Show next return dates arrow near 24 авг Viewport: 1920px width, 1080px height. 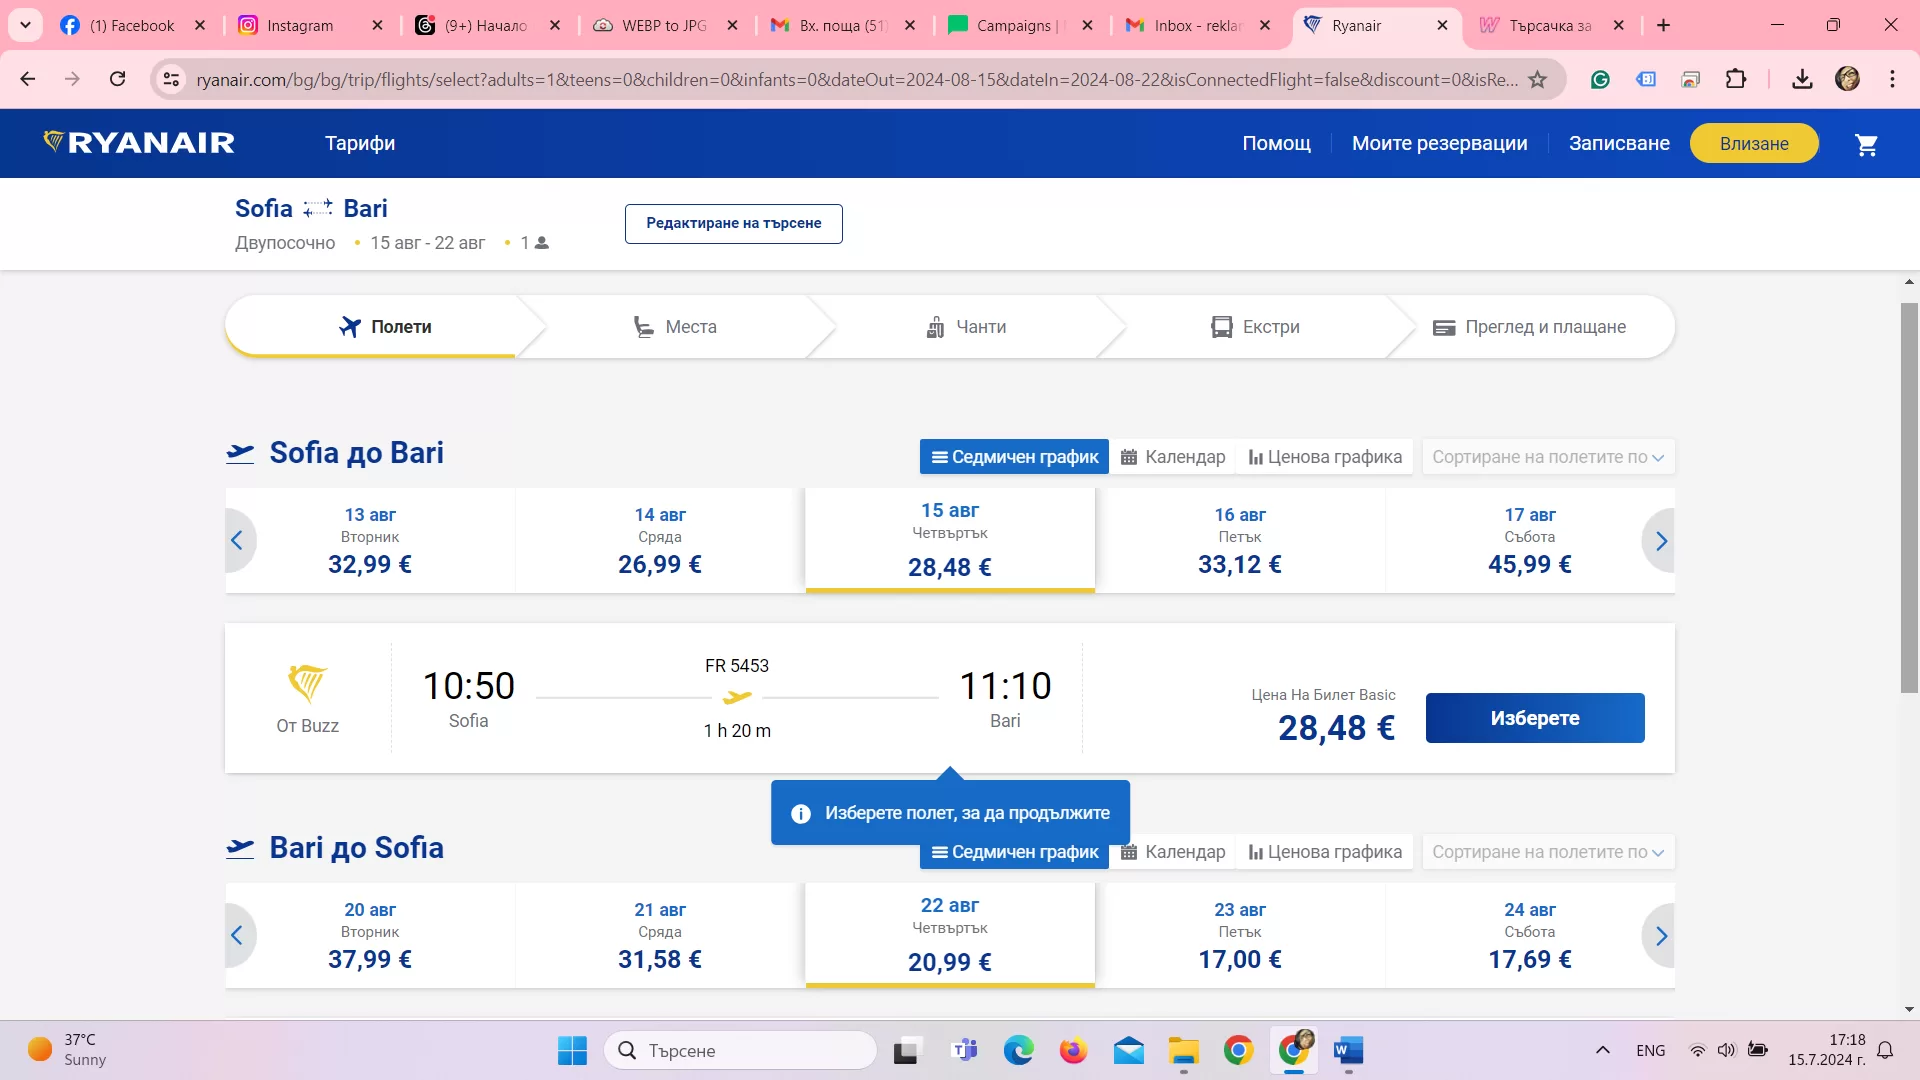(x=1660, y=936)
